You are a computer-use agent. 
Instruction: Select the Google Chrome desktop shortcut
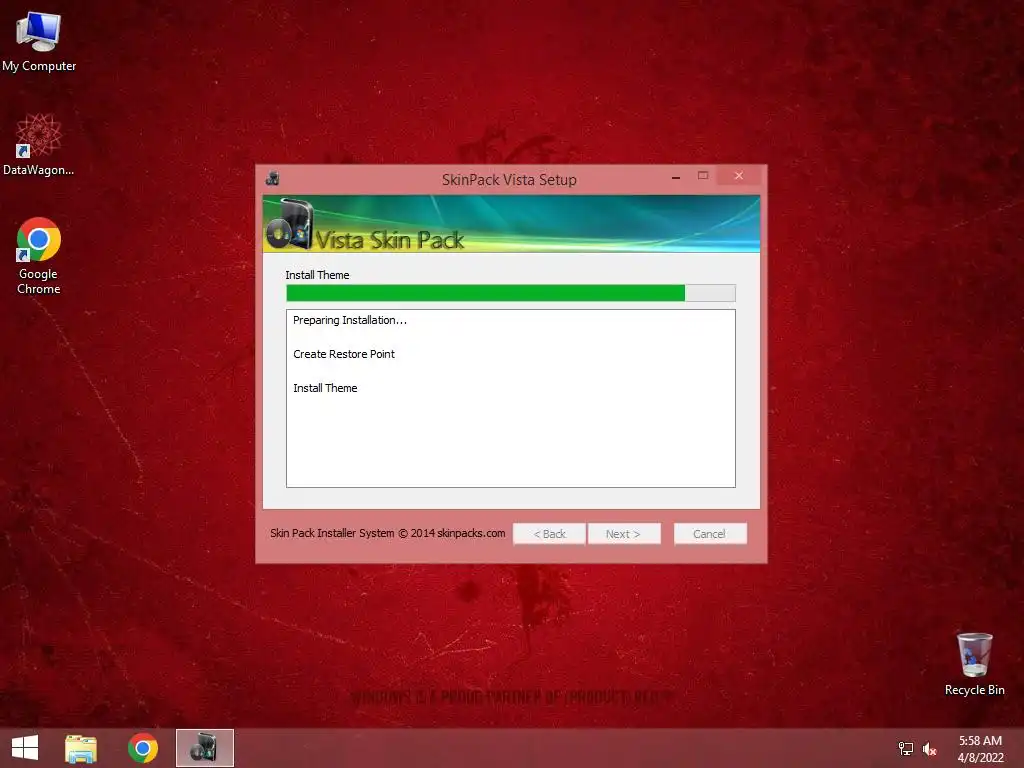(x=39, y=255)
